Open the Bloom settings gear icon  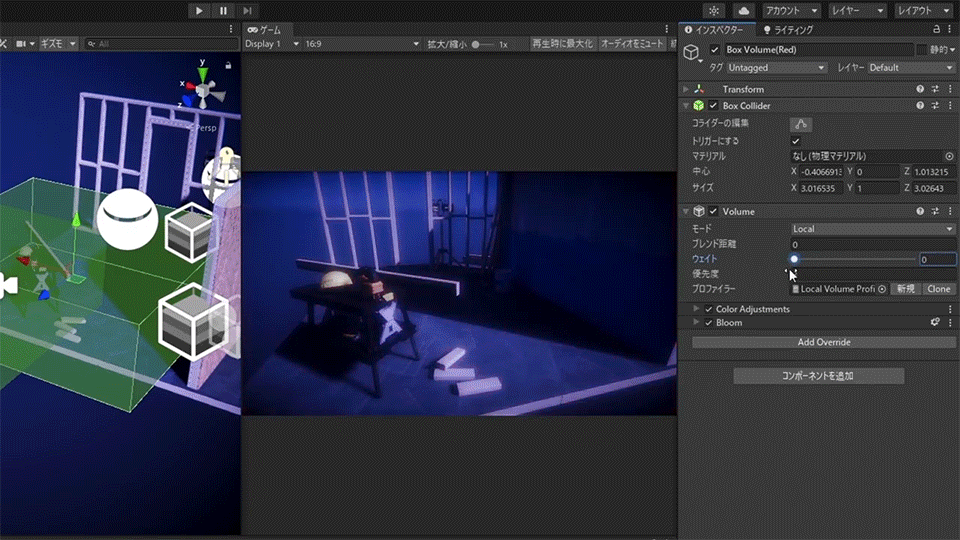click(936, 323)
